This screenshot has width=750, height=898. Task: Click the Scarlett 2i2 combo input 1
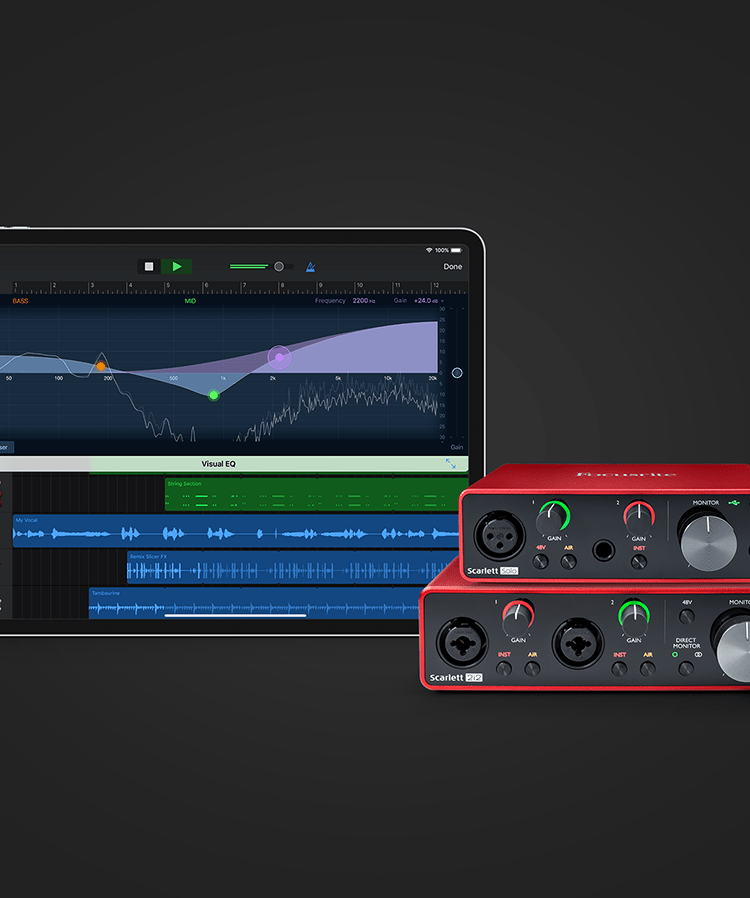(462, 643)
